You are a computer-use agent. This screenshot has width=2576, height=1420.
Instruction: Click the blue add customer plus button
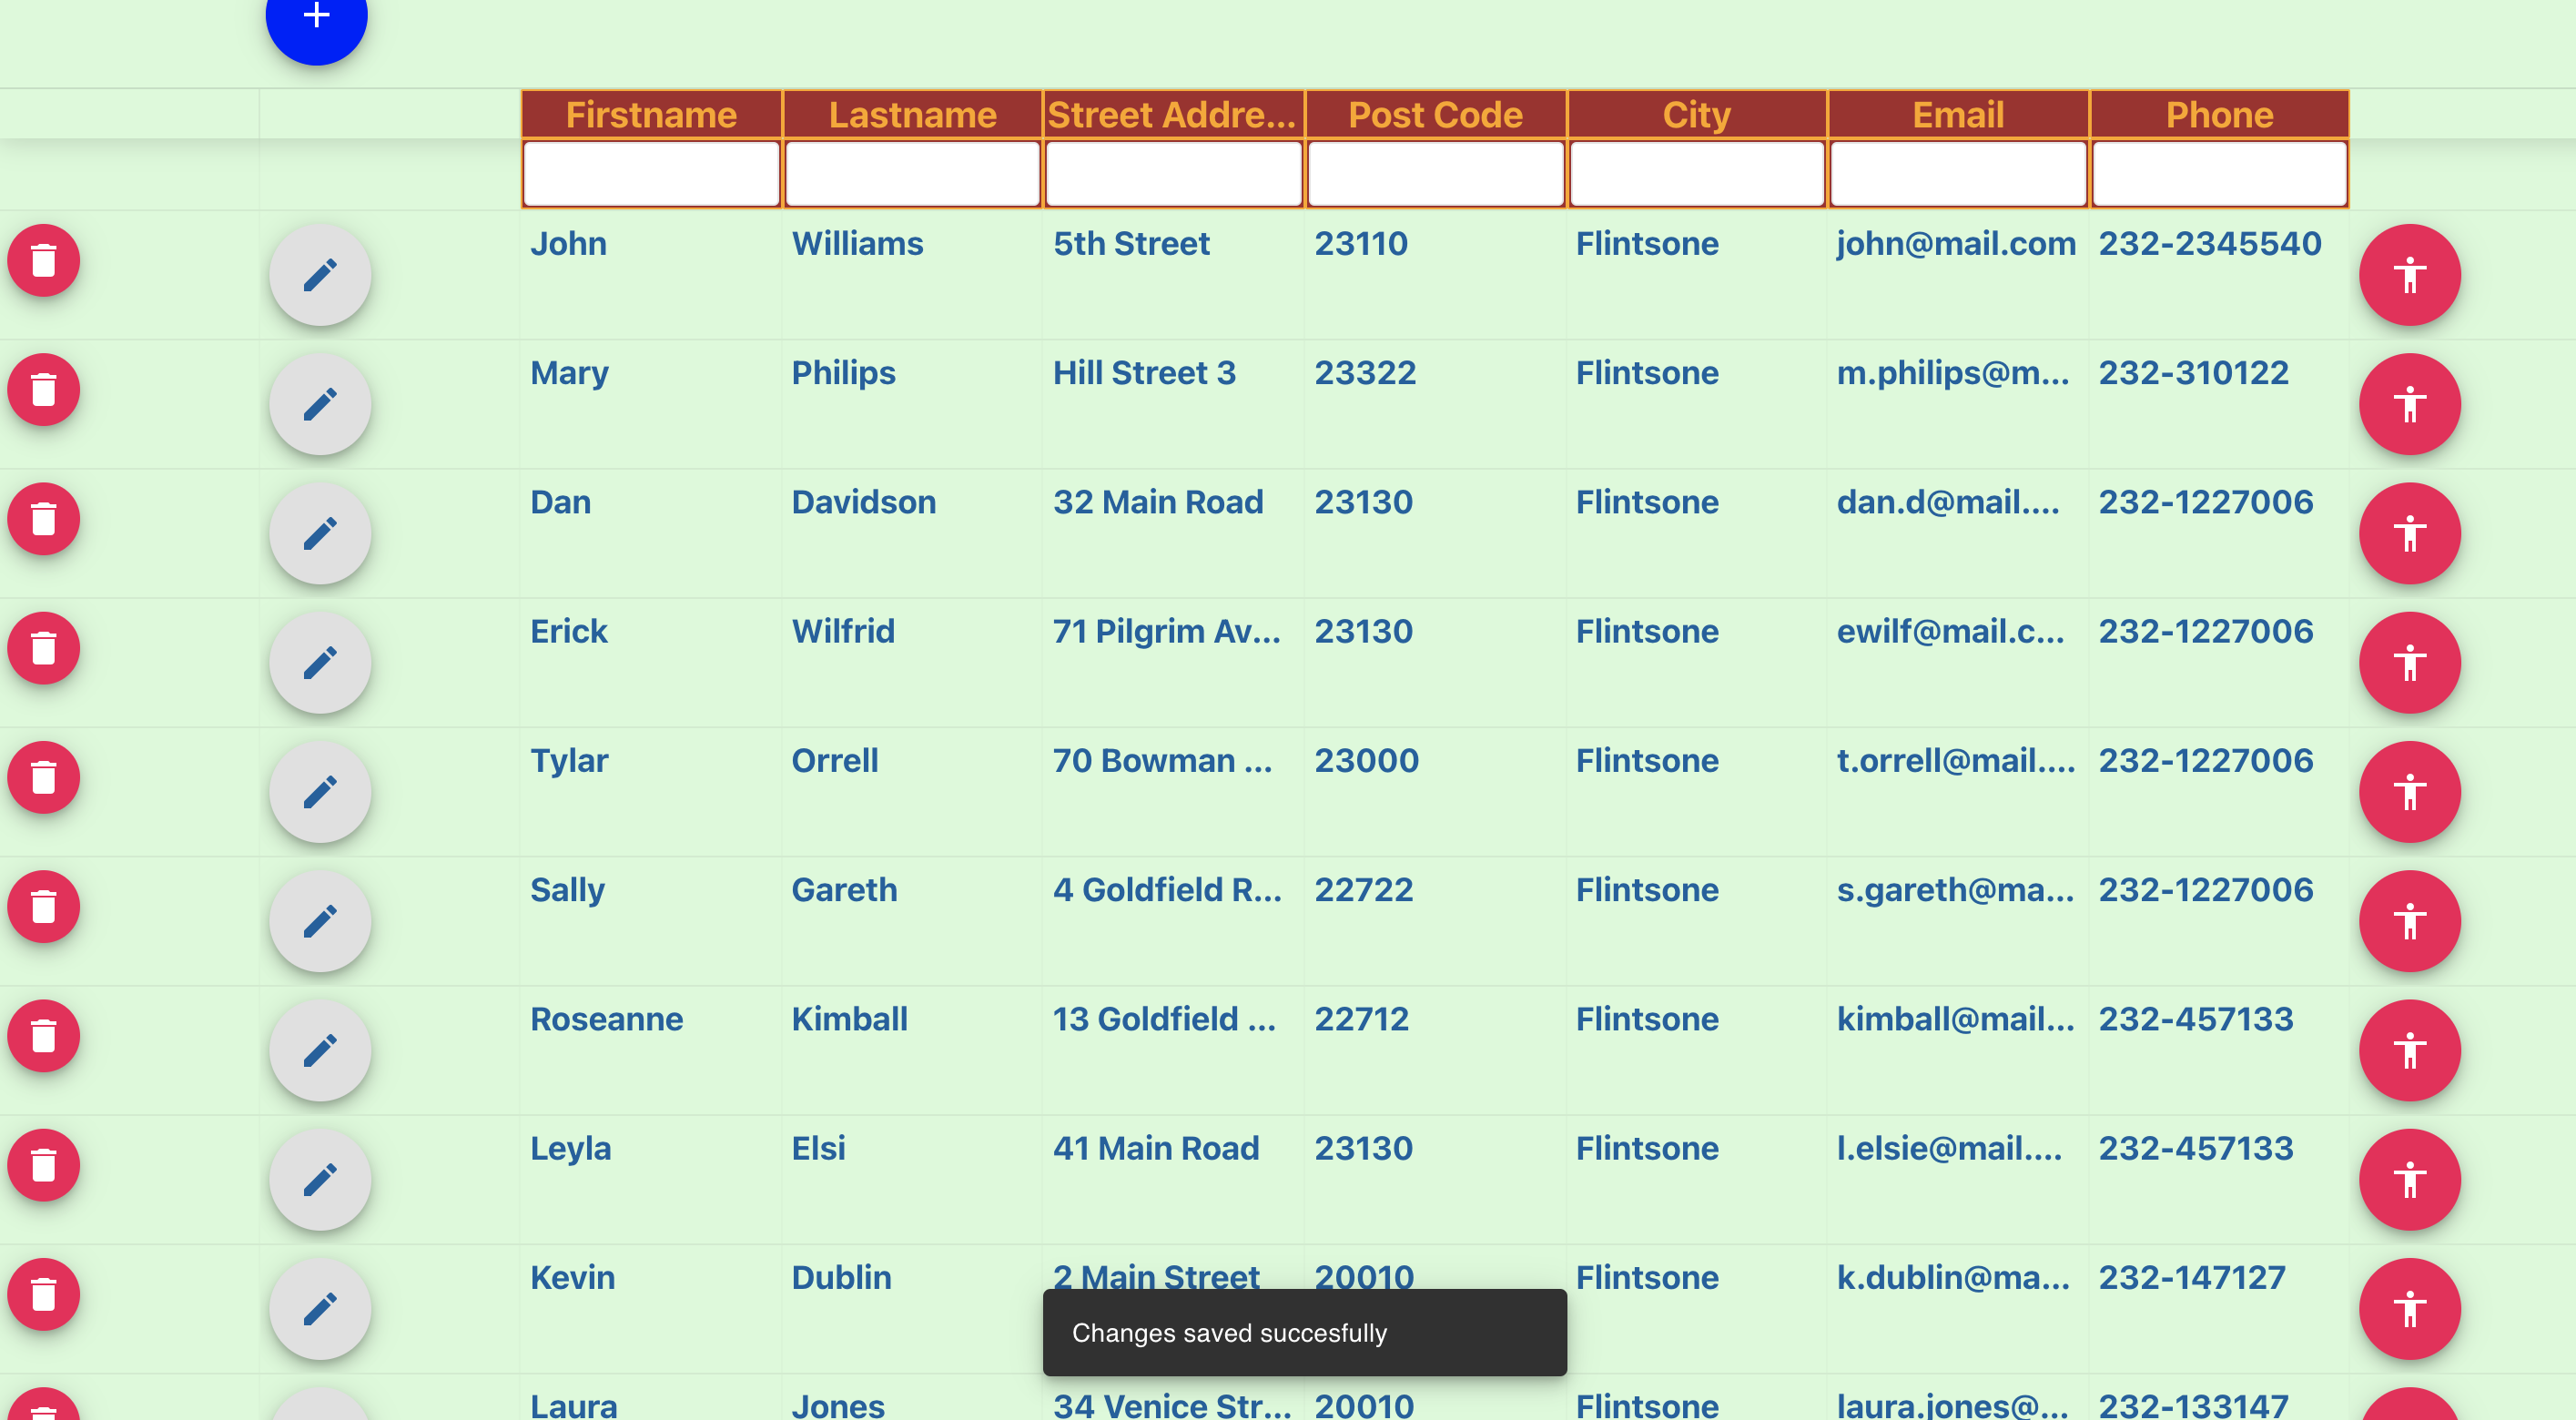click(316, 17)
